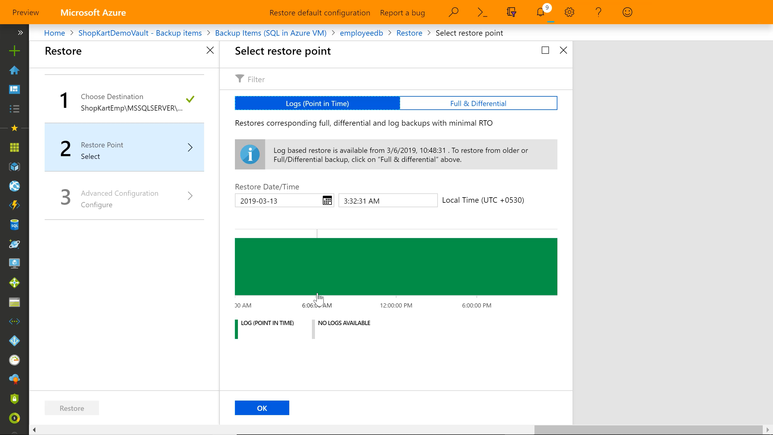This screenshot has width=773, height=435.
Task: Select the Logs (Point in Time) tab
Action: pyautogui.click(x=317, y=103)
